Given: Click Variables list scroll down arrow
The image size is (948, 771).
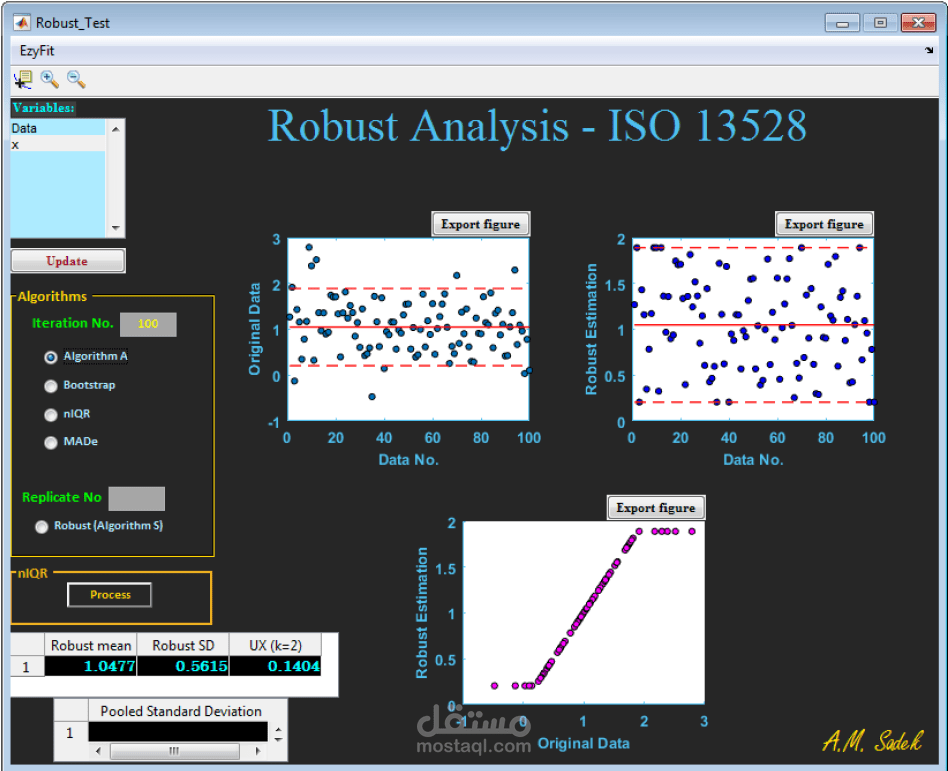Looking at the screenshot, I should [115, 228].
